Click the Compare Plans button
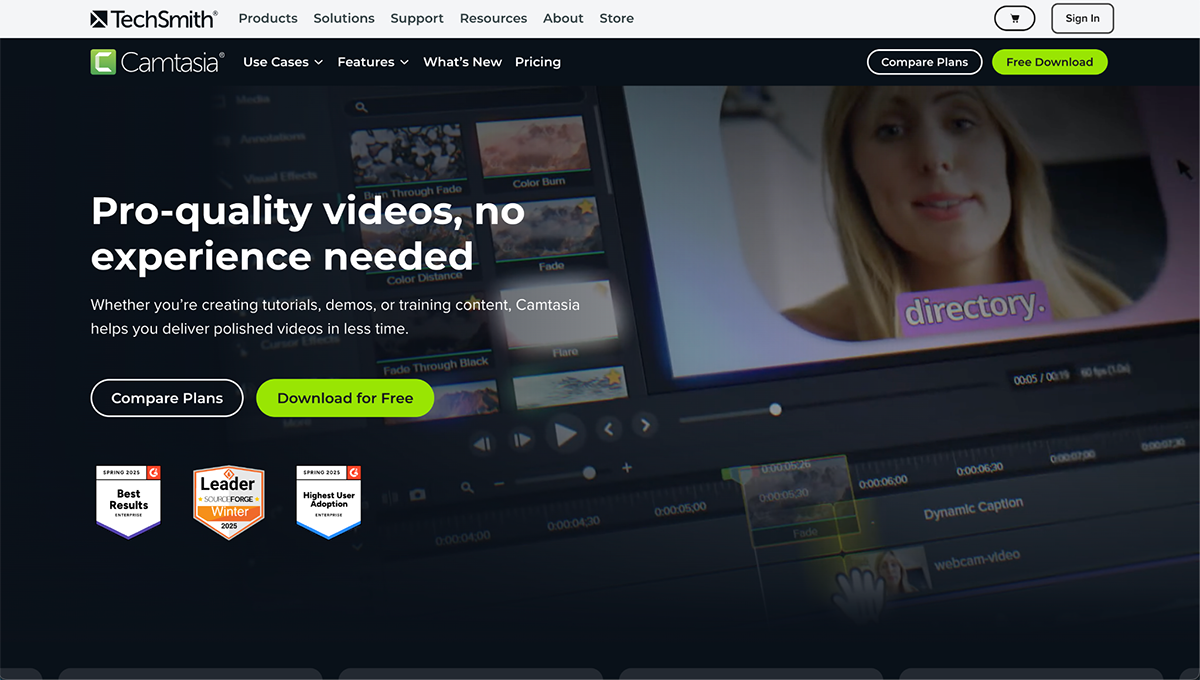Image resolution: width=1200 pixels, height=680 pixels. [x=167, y=397]
